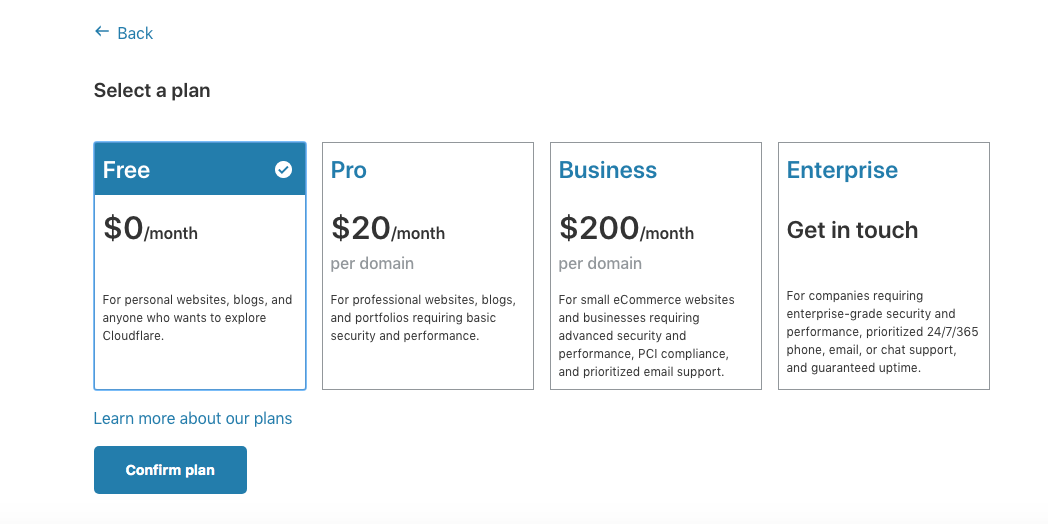Choose the Business plan title
This screenshot has height=524, width=1048.
click(608, 170)
